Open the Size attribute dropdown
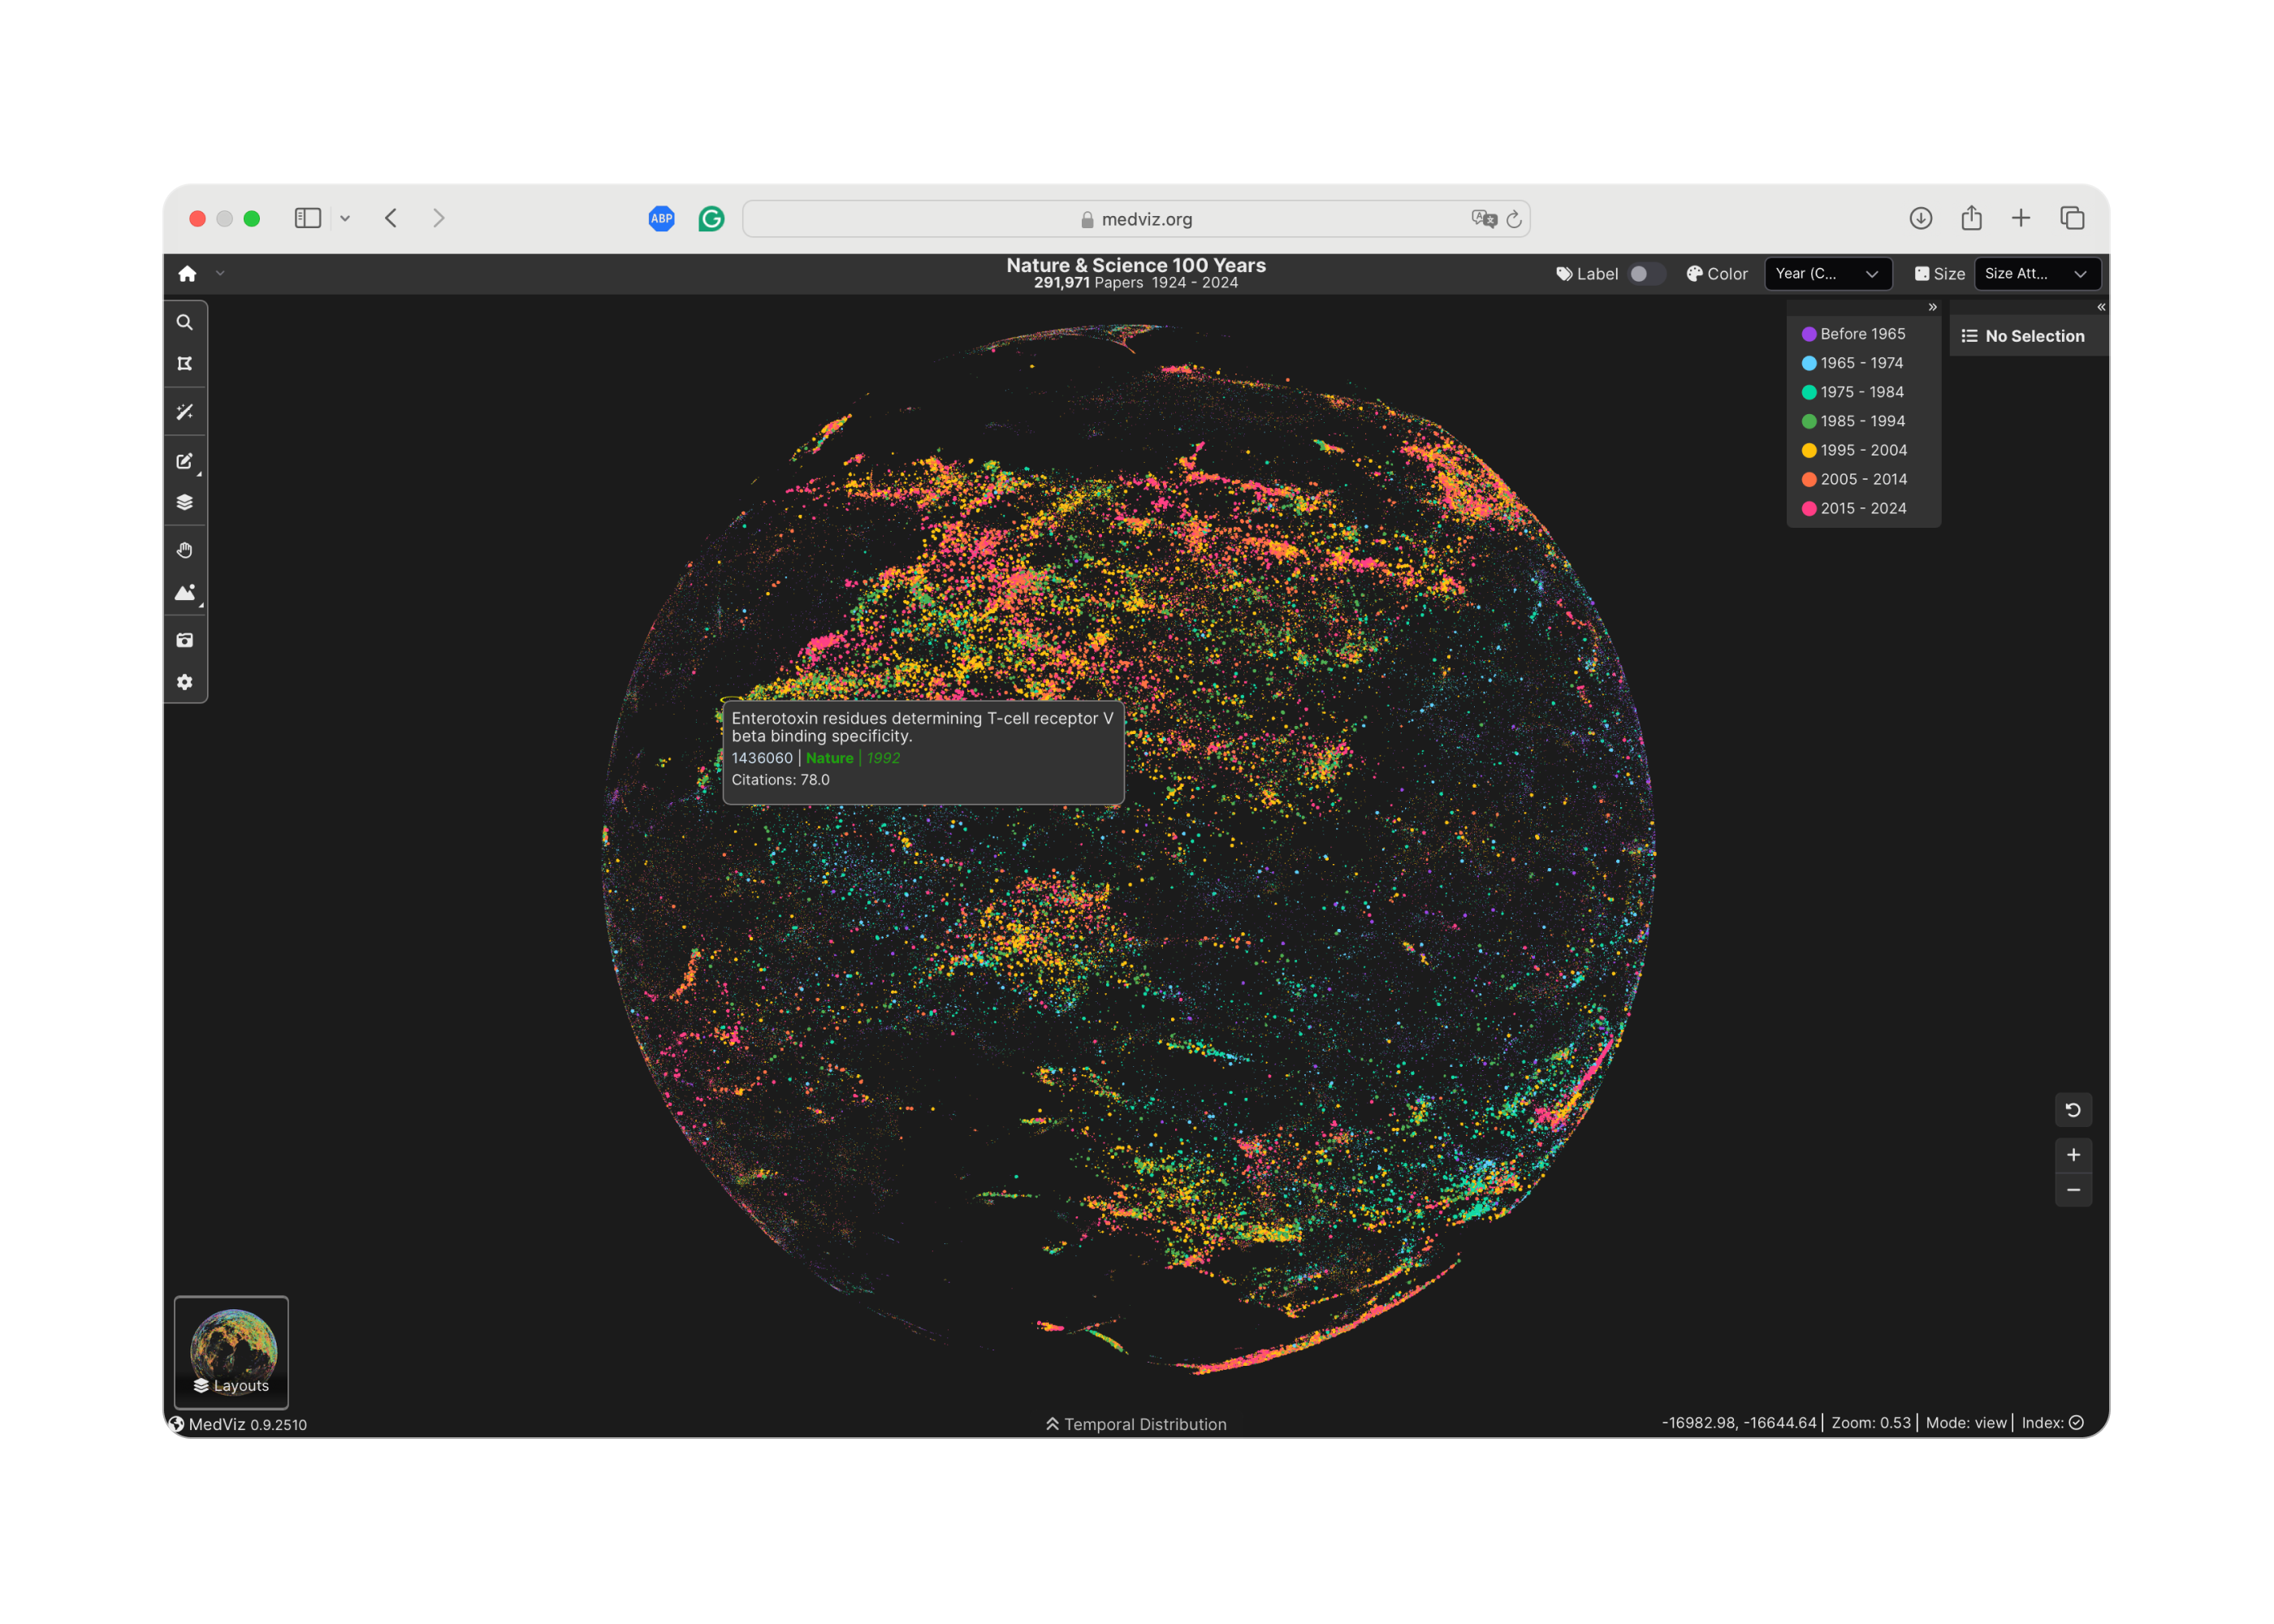This screenshot has width=2274, height=1624. coord(2036,274)
